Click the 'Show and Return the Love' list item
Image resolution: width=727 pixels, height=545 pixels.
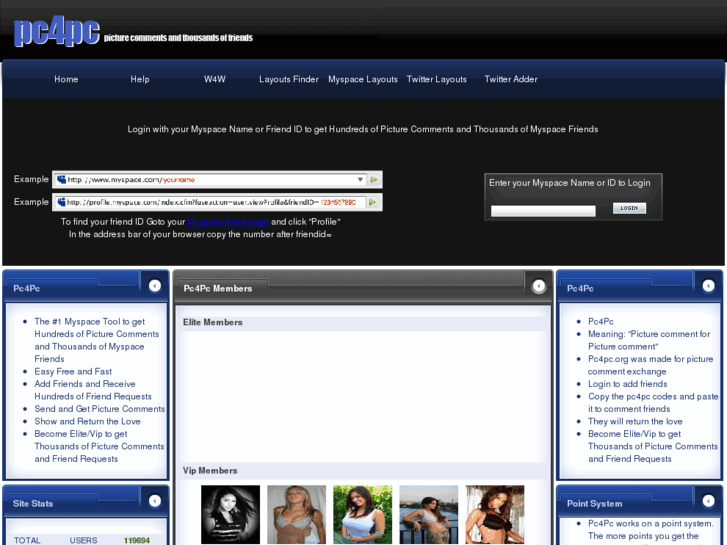tap(87, 422)
